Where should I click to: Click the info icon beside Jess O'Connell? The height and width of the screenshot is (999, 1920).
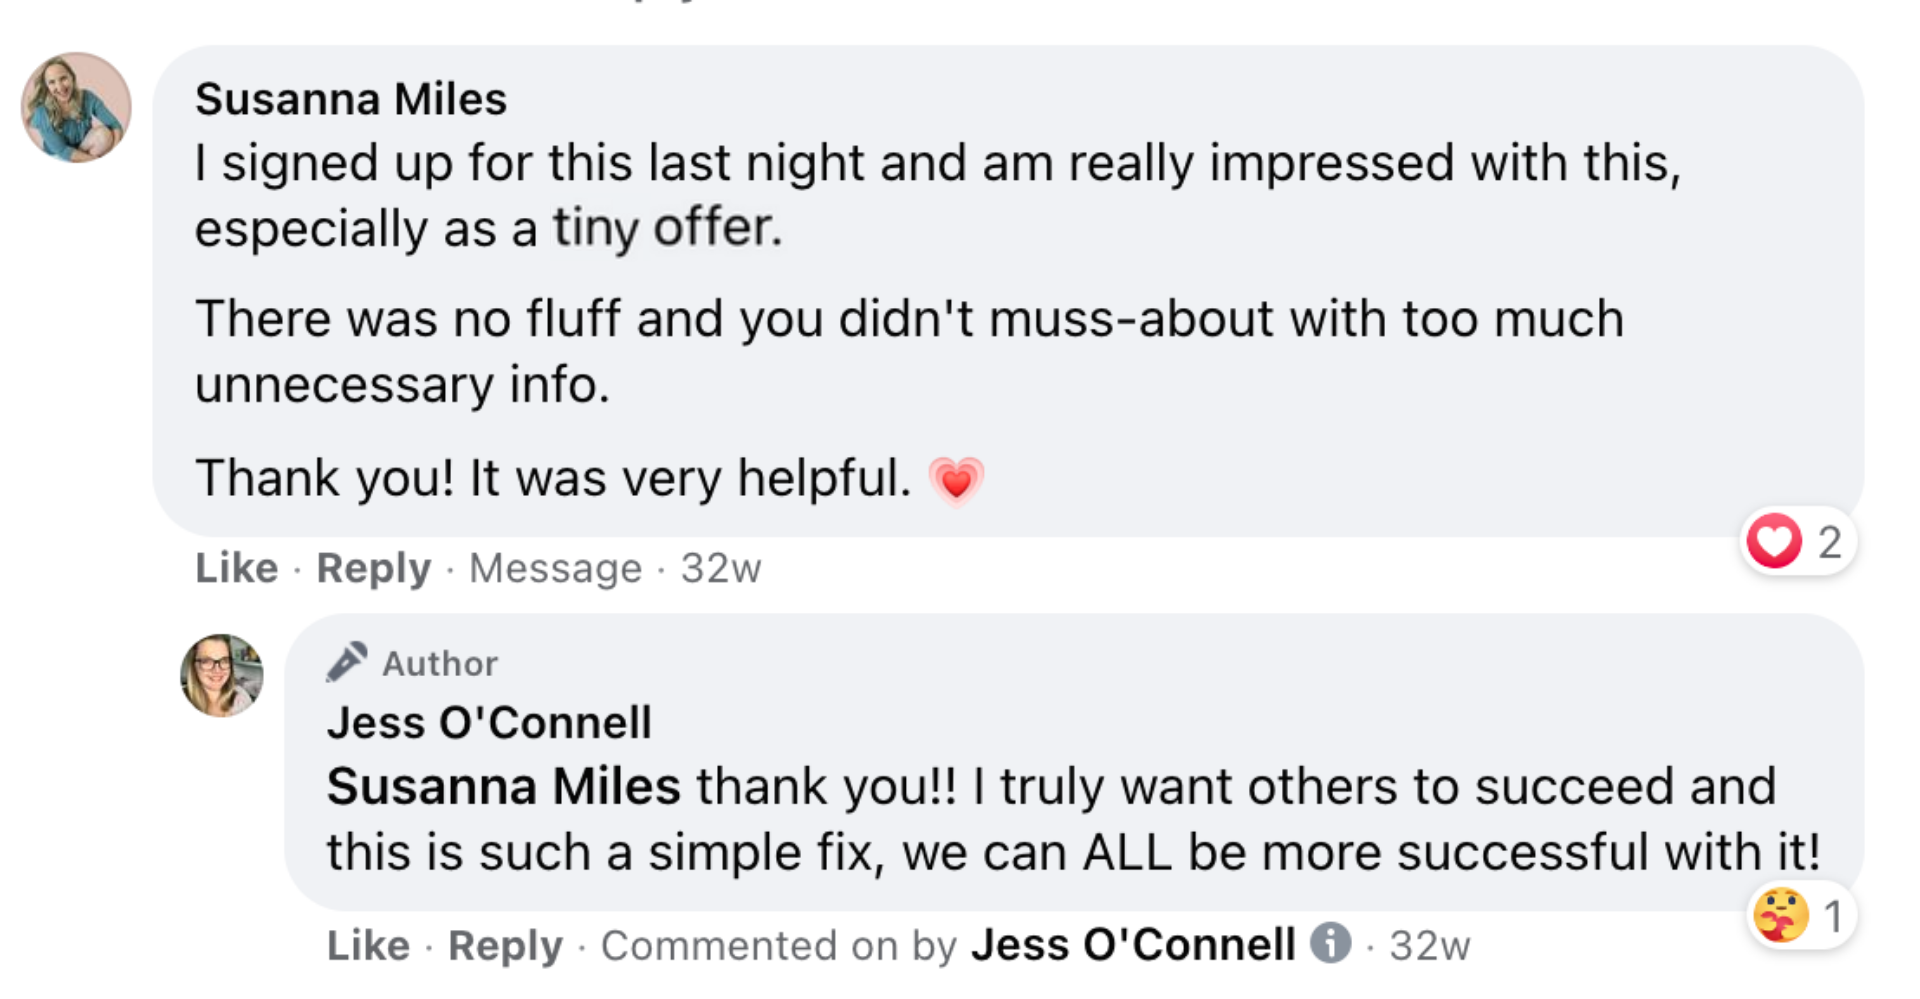(x=1330, y=942)
